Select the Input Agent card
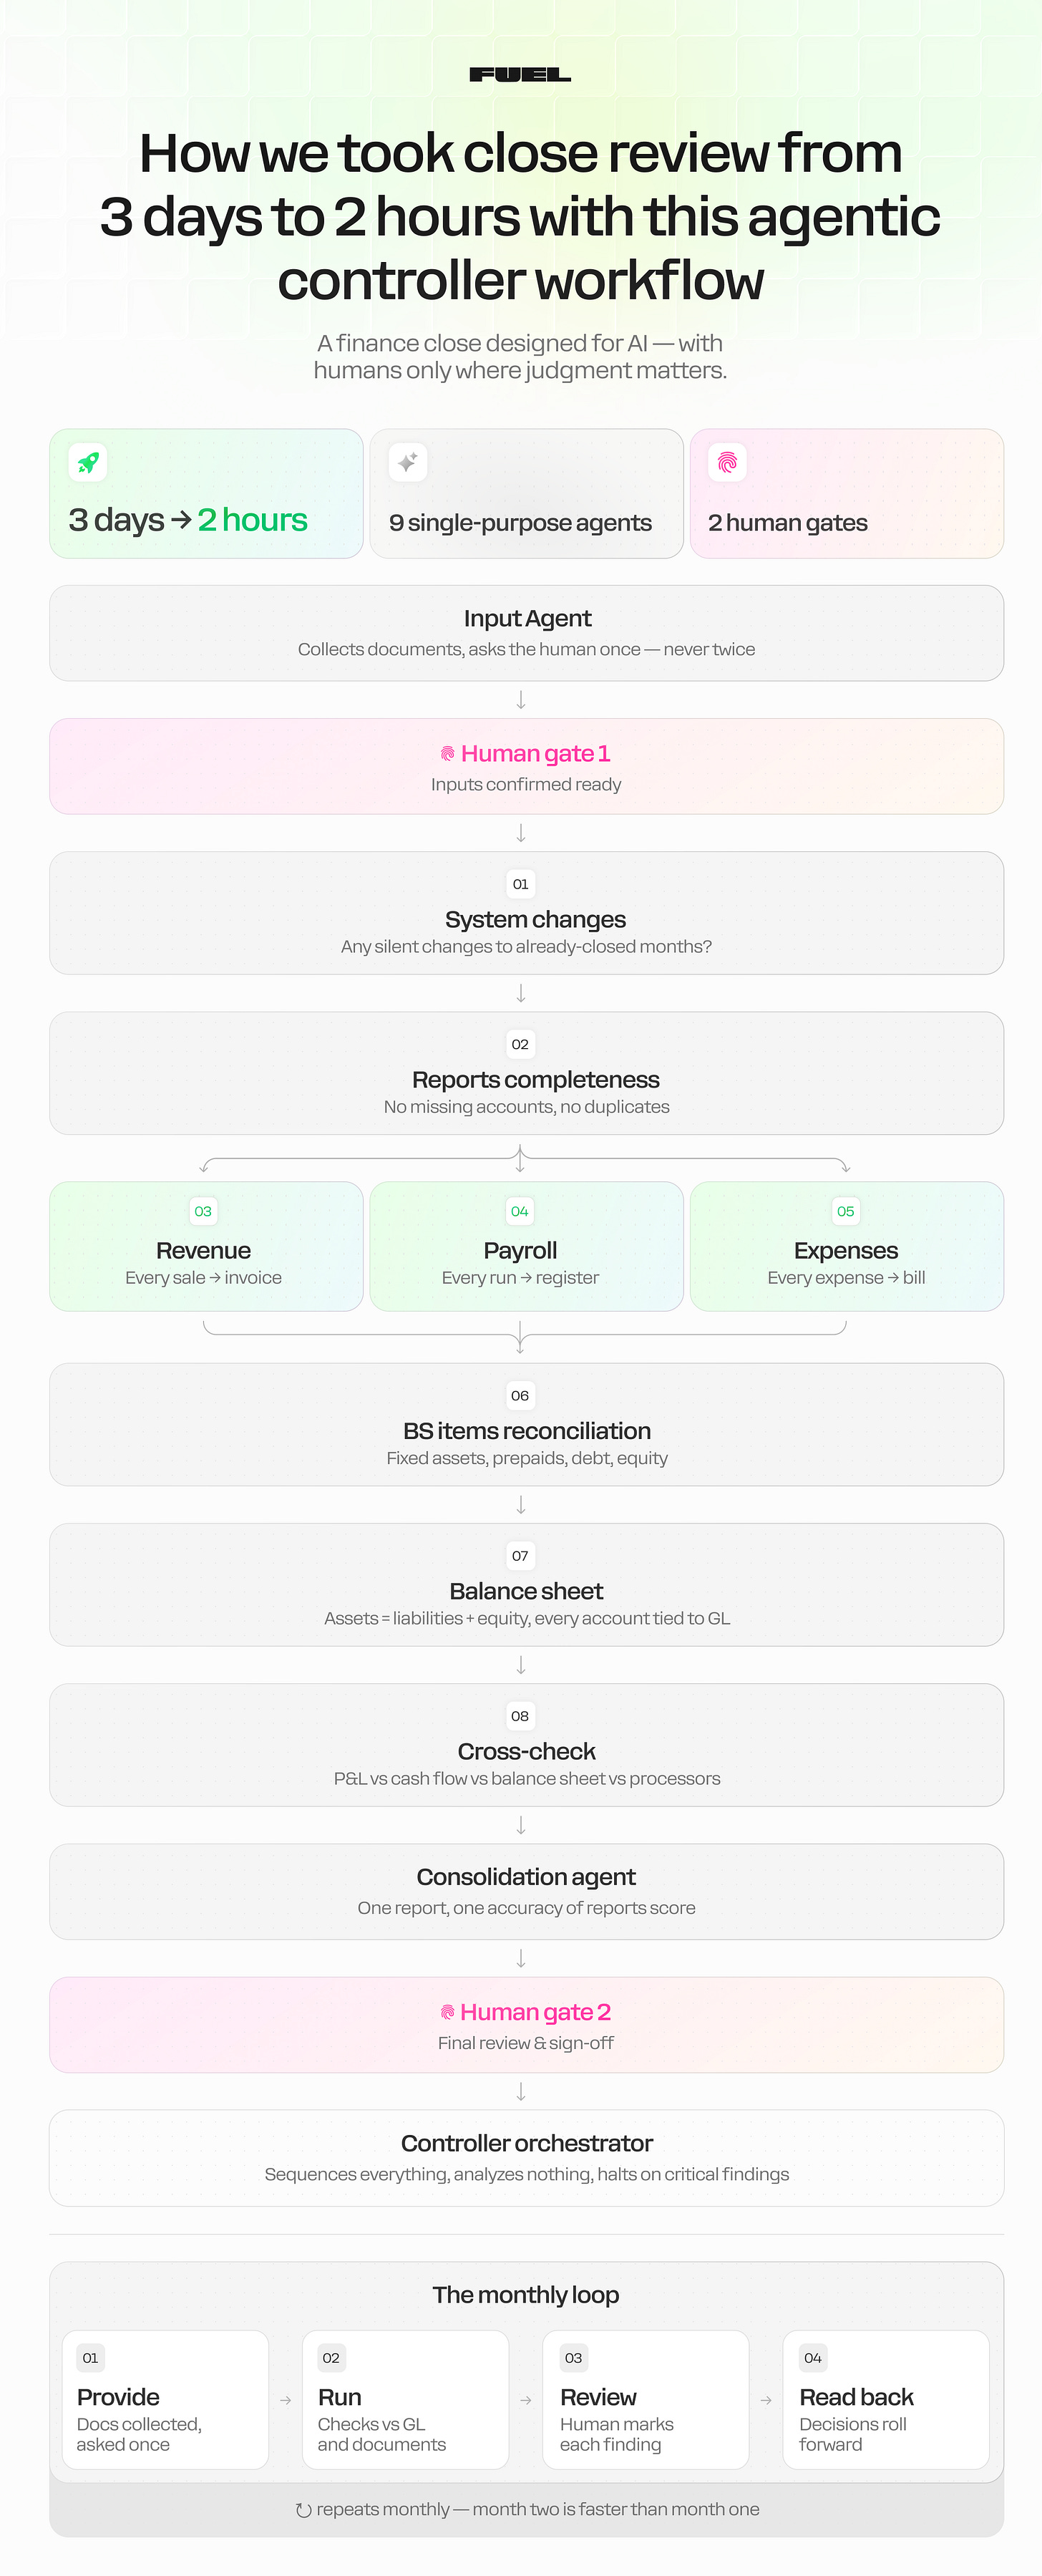Viewport: 1042px width, 2576px height. click(526, 633)
